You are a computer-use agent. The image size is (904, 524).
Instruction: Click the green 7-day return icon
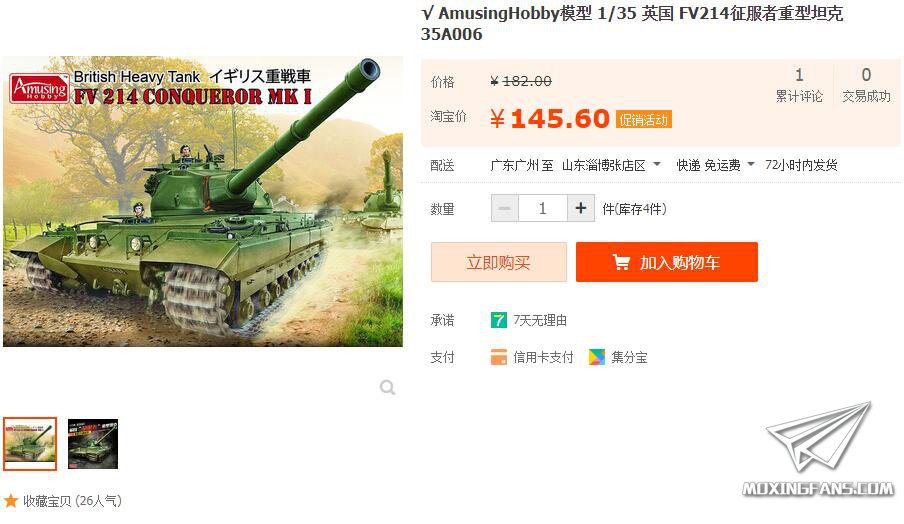click(498, 320)
